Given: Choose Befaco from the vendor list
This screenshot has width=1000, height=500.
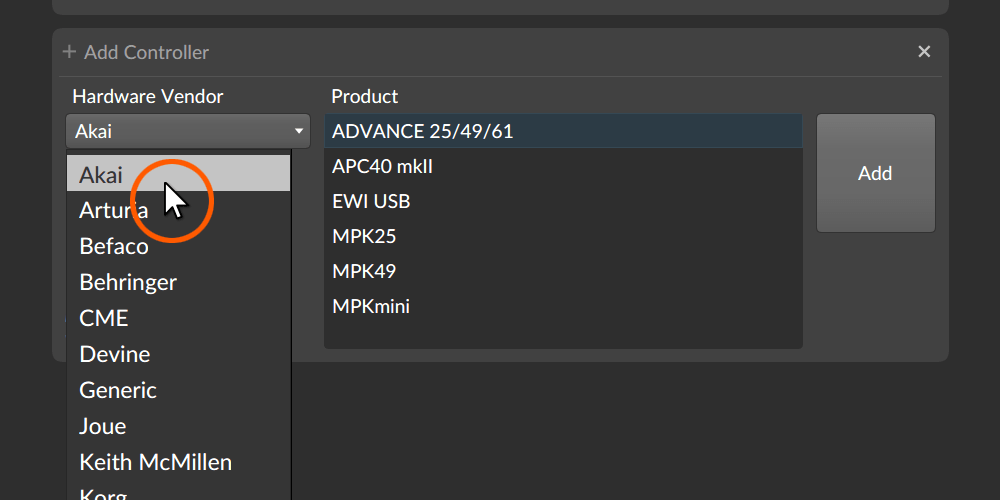Looking at the screenshot, I should tap(179, 246).
